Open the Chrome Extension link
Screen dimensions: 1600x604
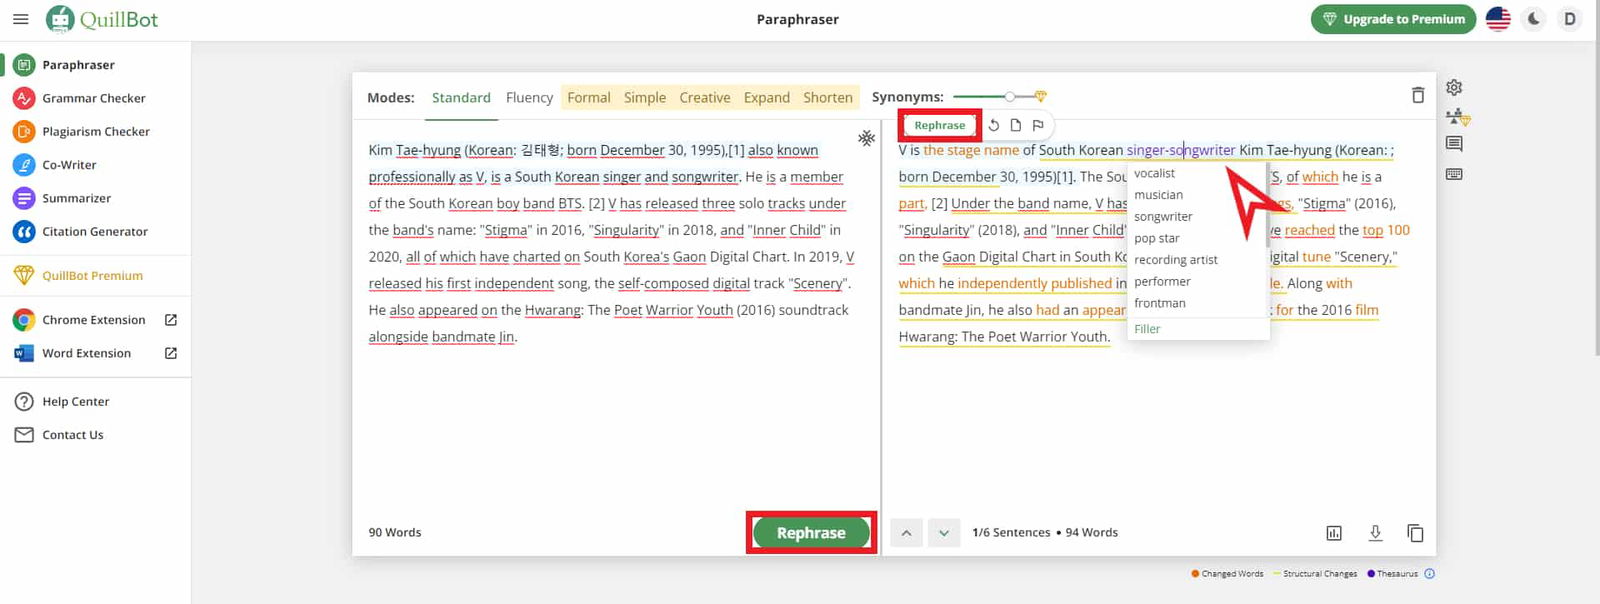click(x=93, y=320)
